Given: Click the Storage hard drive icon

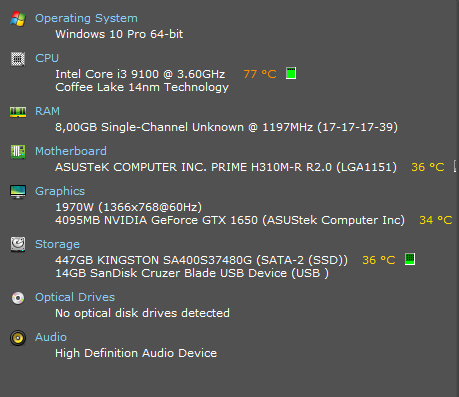Looking at the screenshot, I should click(18, 244).
